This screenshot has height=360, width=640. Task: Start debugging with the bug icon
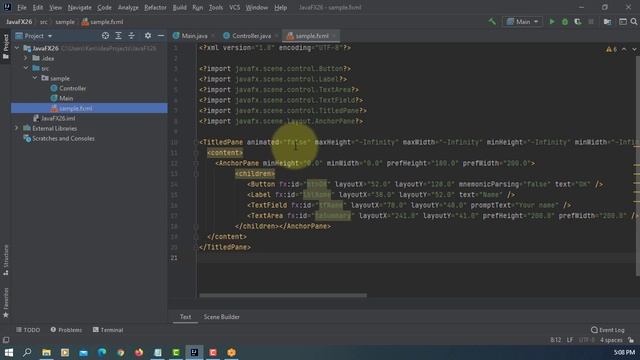pos(565,22)
